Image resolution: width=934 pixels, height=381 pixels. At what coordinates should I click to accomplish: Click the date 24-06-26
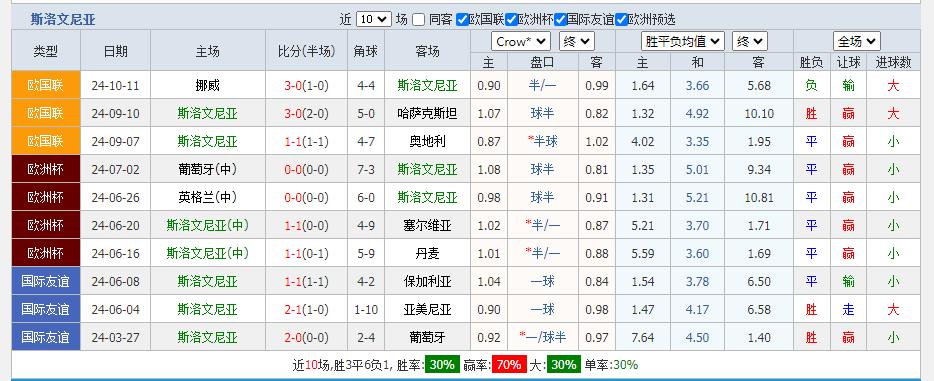click(x=115, y=197)
